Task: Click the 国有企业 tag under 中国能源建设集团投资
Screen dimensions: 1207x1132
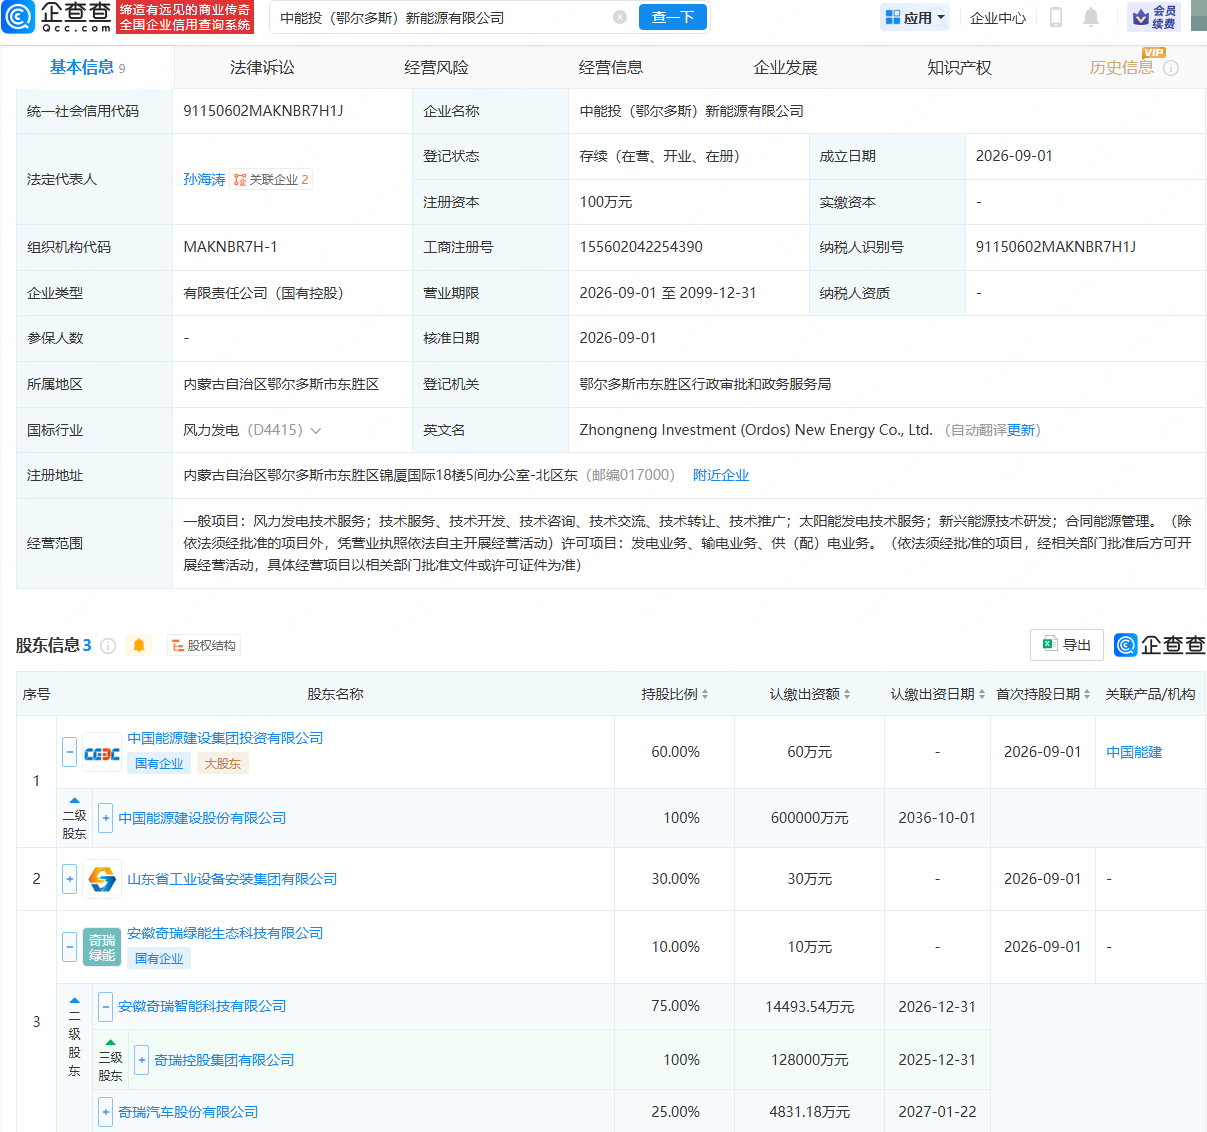Action: coord(159,764)
